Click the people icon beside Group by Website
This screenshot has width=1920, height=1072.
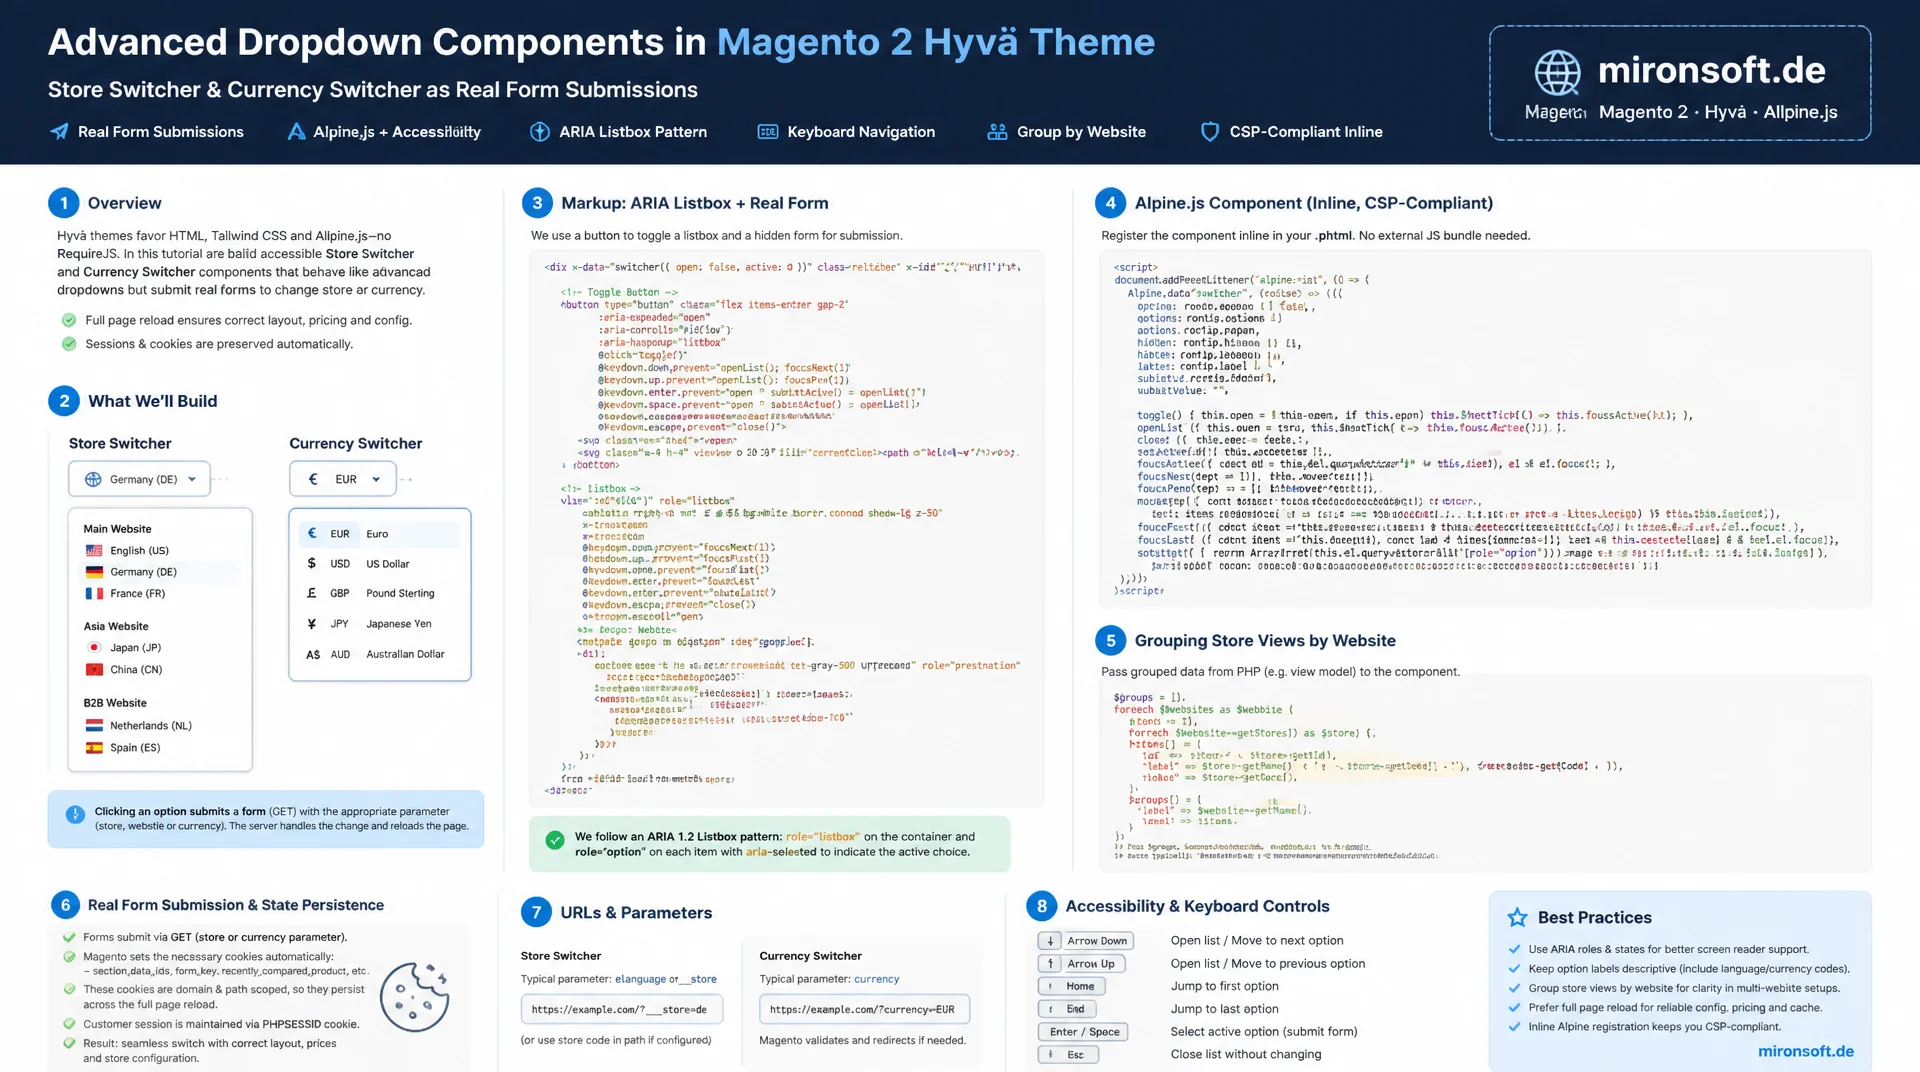997,132
